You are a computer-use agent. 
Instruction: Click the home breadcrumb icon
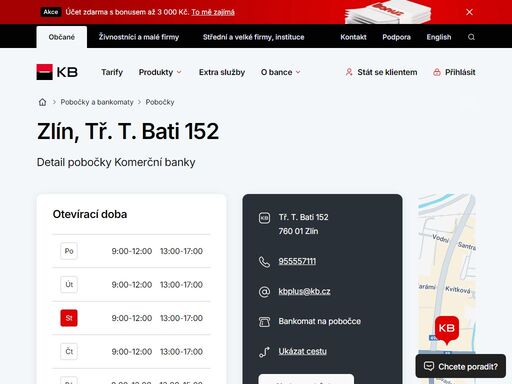tap(42, 102)
